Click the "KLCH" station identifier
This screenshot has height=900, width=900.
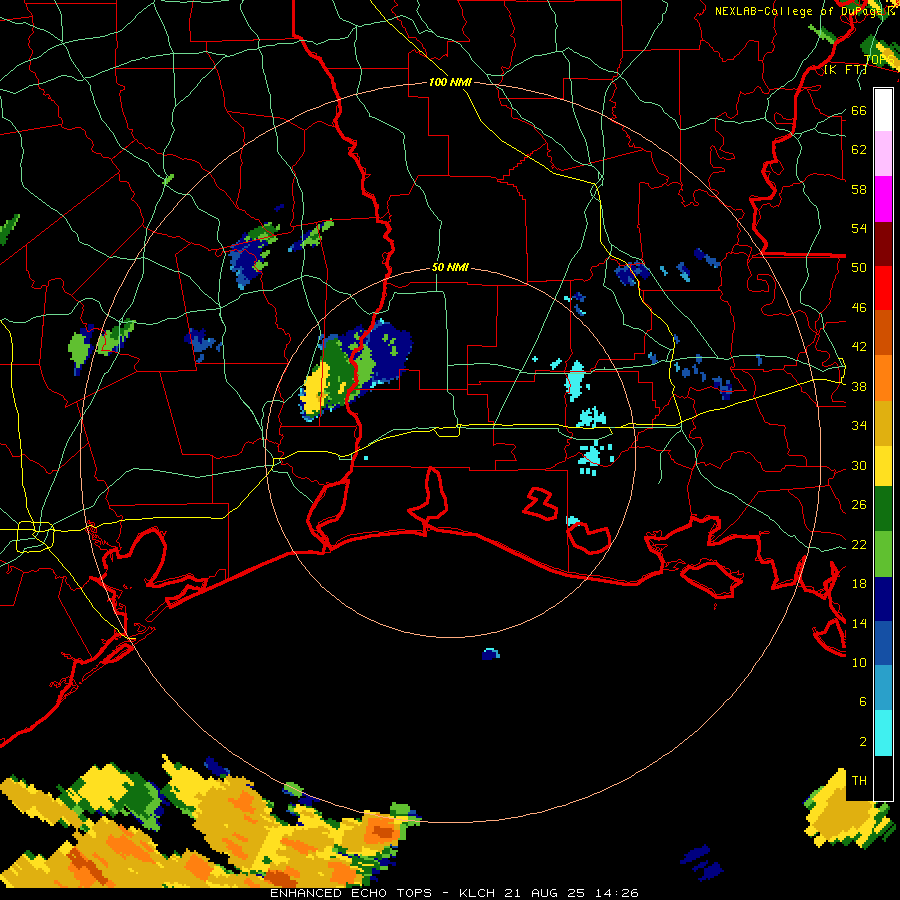pyautogui.click(x=477, y=893)
